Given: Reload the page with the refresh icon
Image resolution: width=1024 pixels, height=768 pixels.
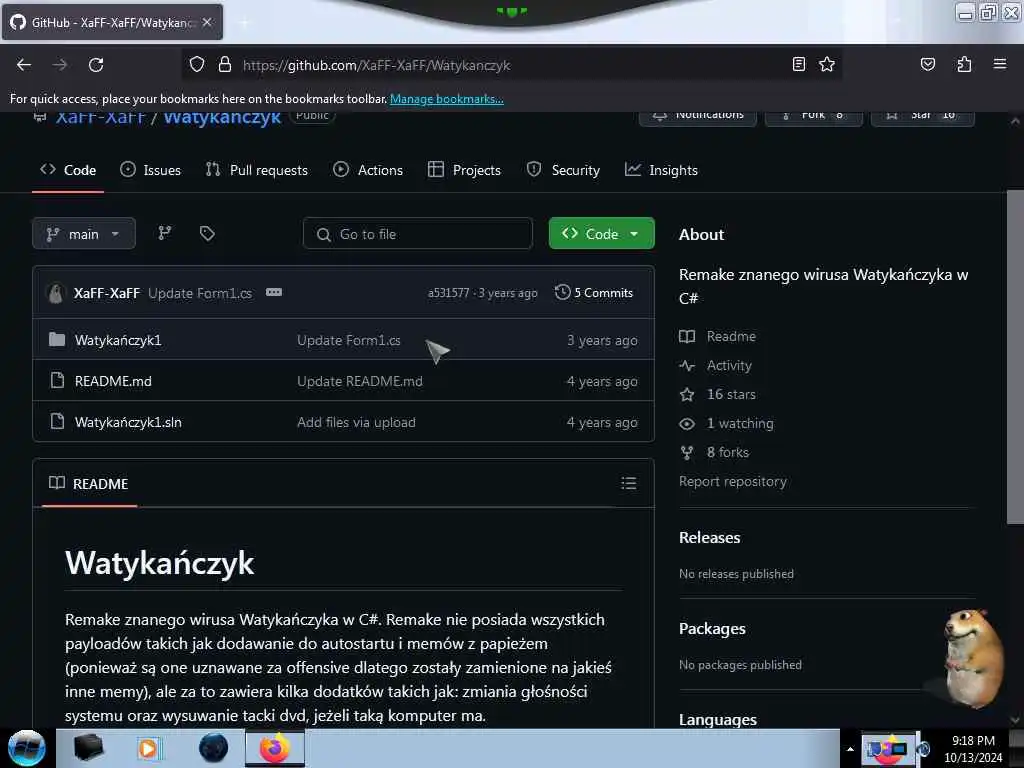Looking at the screenshot, I should click(96, 65).
